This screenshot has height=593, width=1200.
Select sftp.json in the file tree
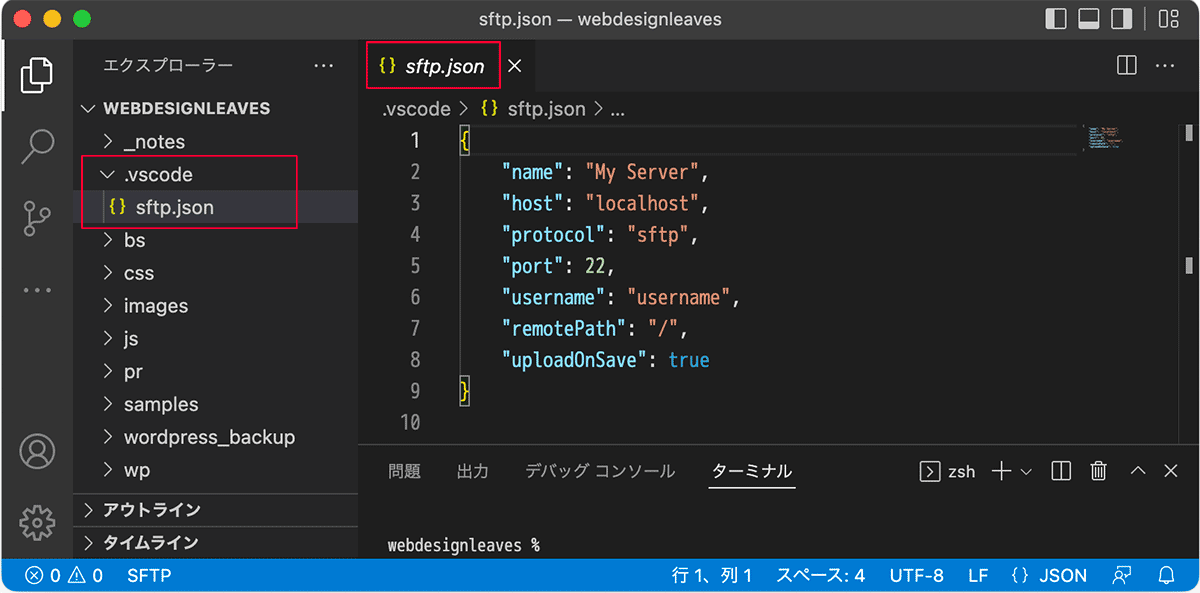point(174,208)
